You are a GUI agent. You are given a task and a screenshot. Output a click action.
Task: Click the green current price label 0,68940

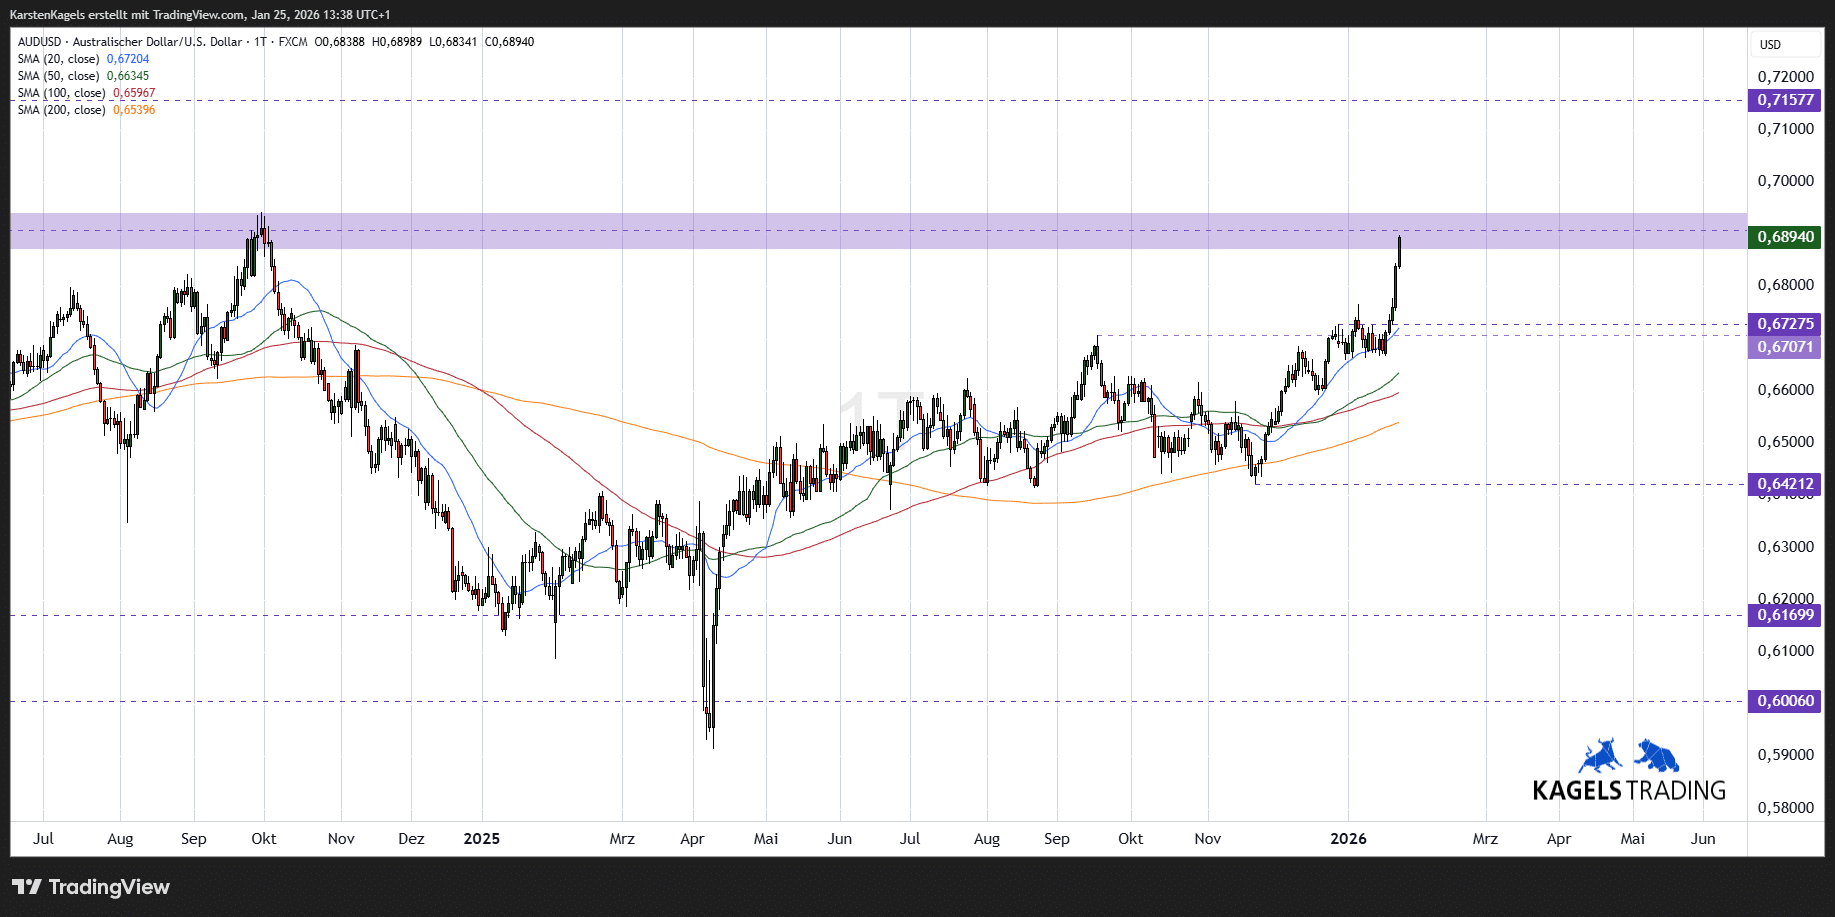click(x=1784, y=237)
